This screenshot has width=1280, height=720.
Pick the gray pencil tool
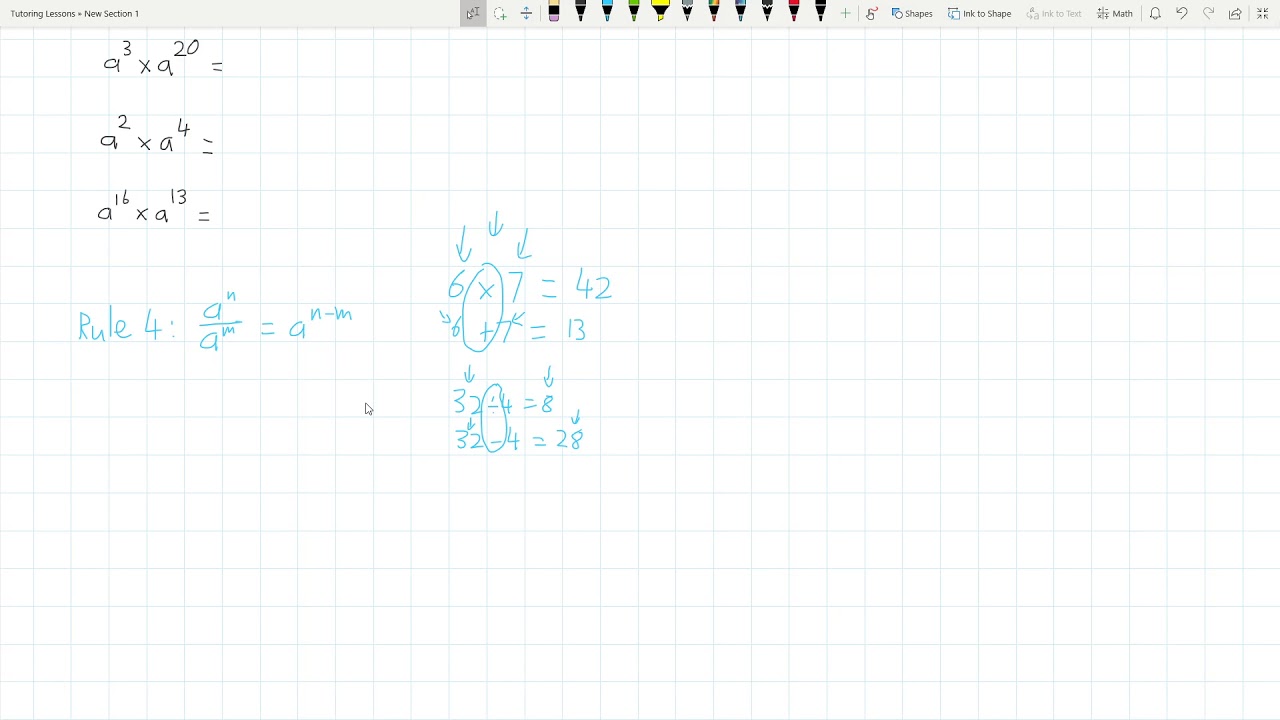click(687, 13)
